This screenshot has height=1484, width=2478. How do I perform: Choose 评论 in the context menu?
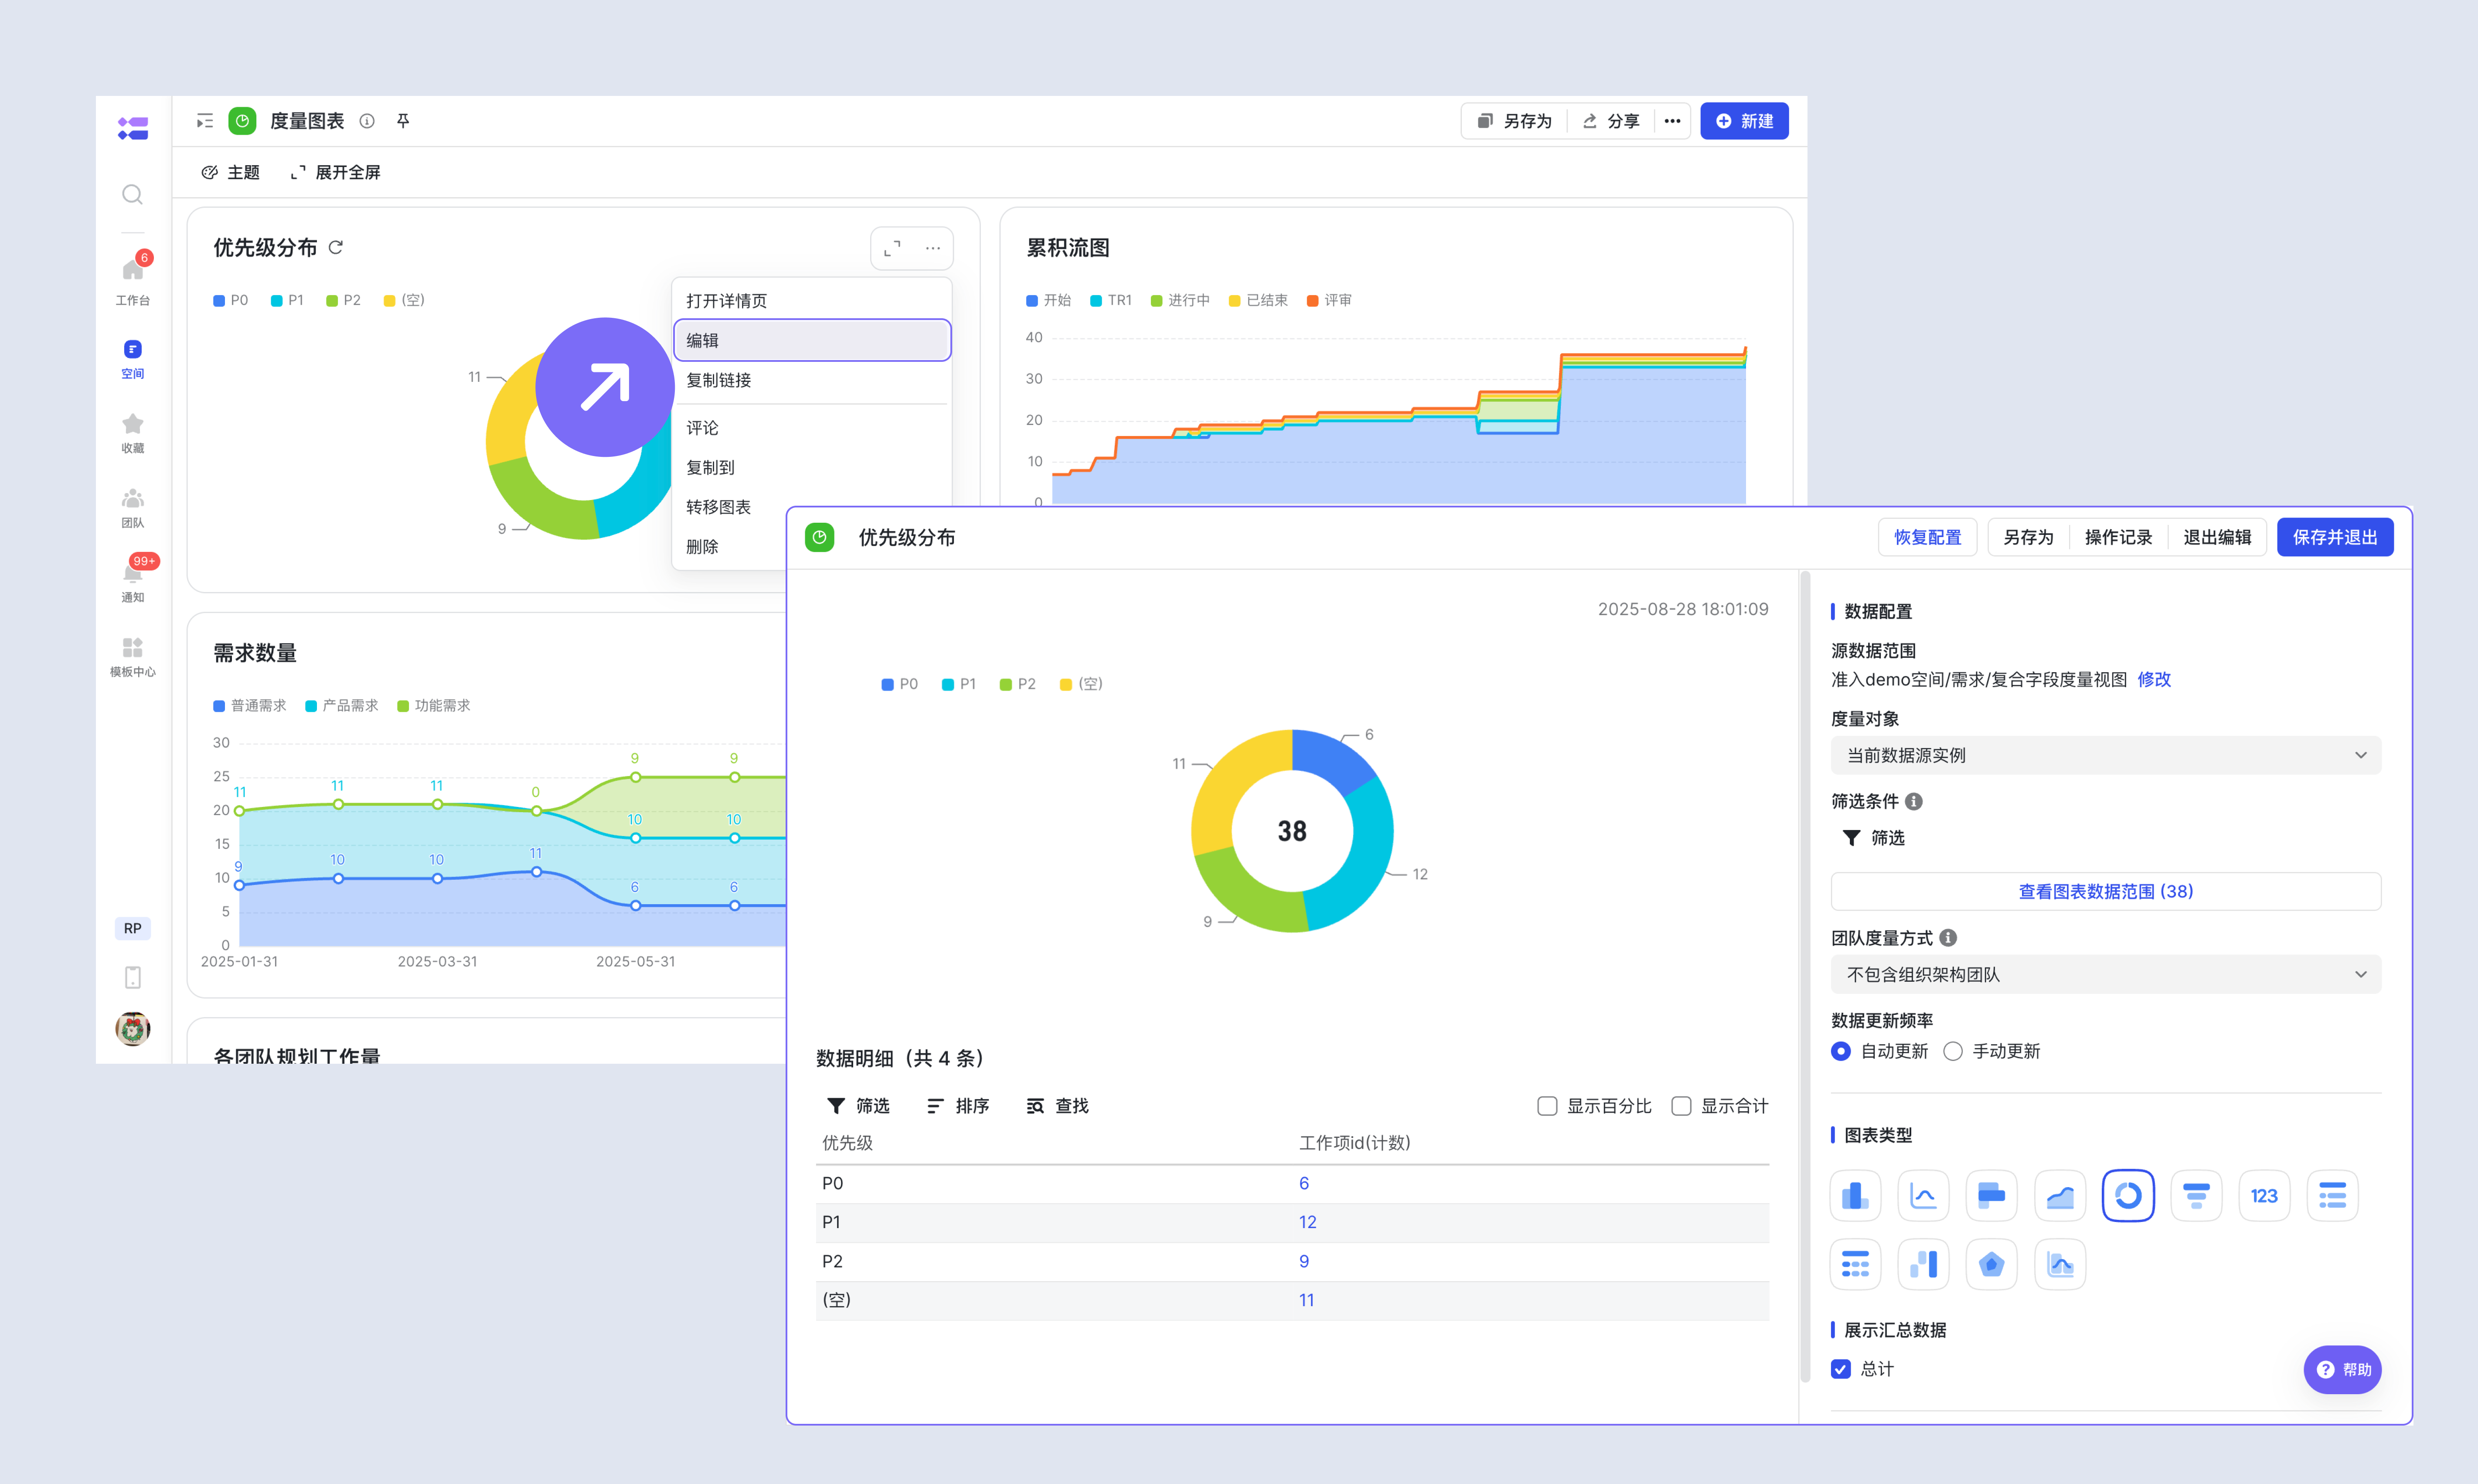point(812,428)
